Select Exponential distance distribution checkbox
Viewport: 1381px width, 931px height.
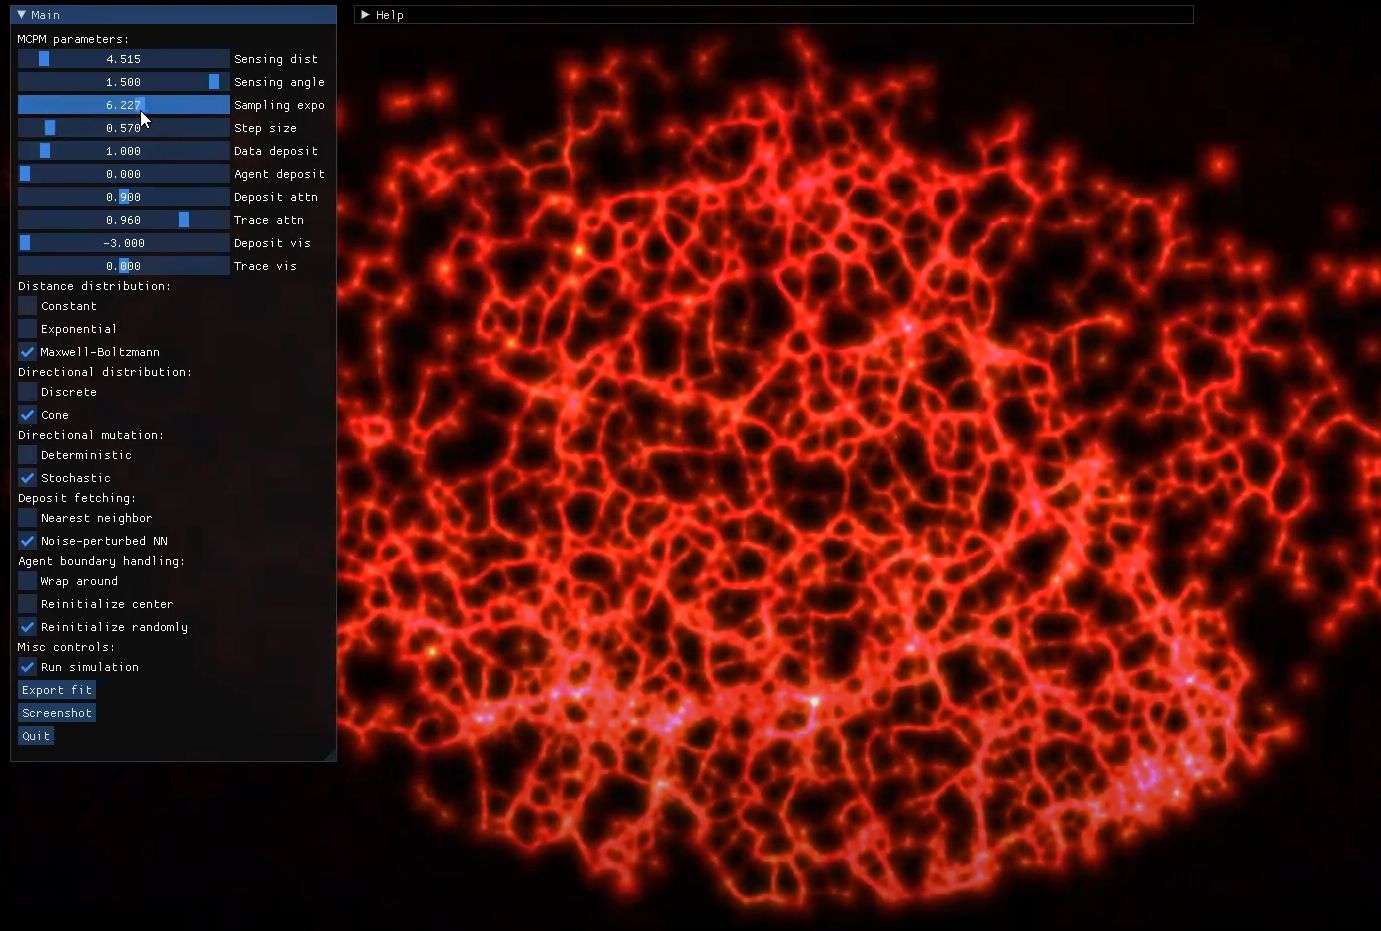28,329
